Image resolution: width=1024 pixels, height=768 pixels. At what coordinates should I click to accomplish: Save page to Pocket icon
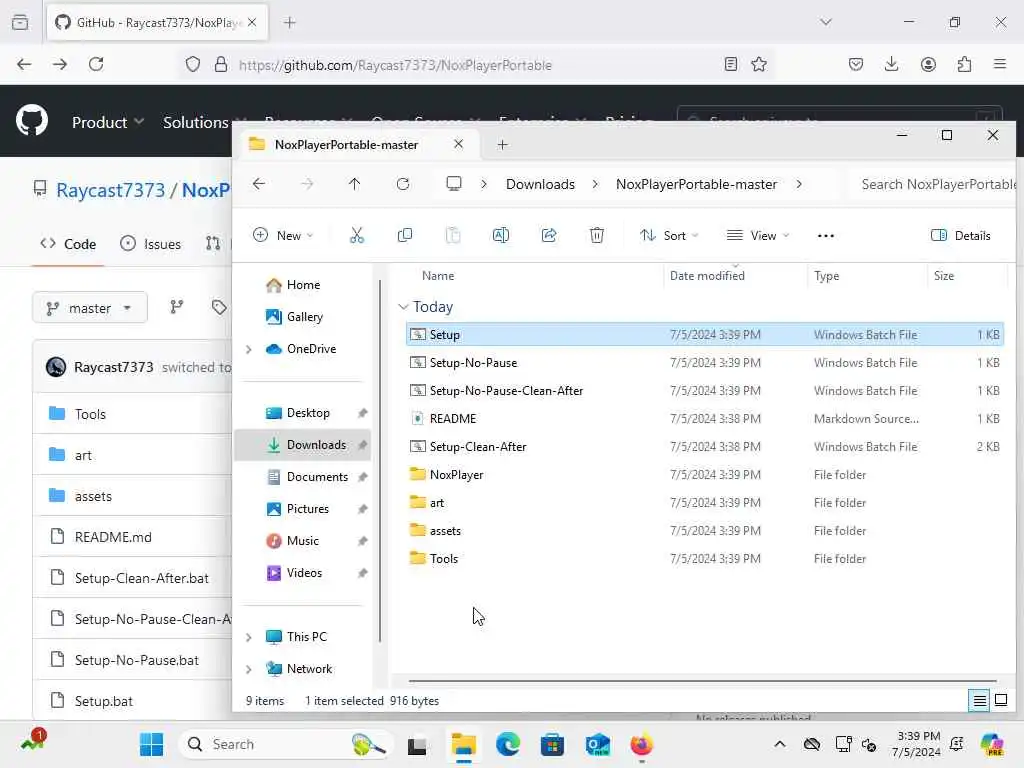(x=856, y=64)
